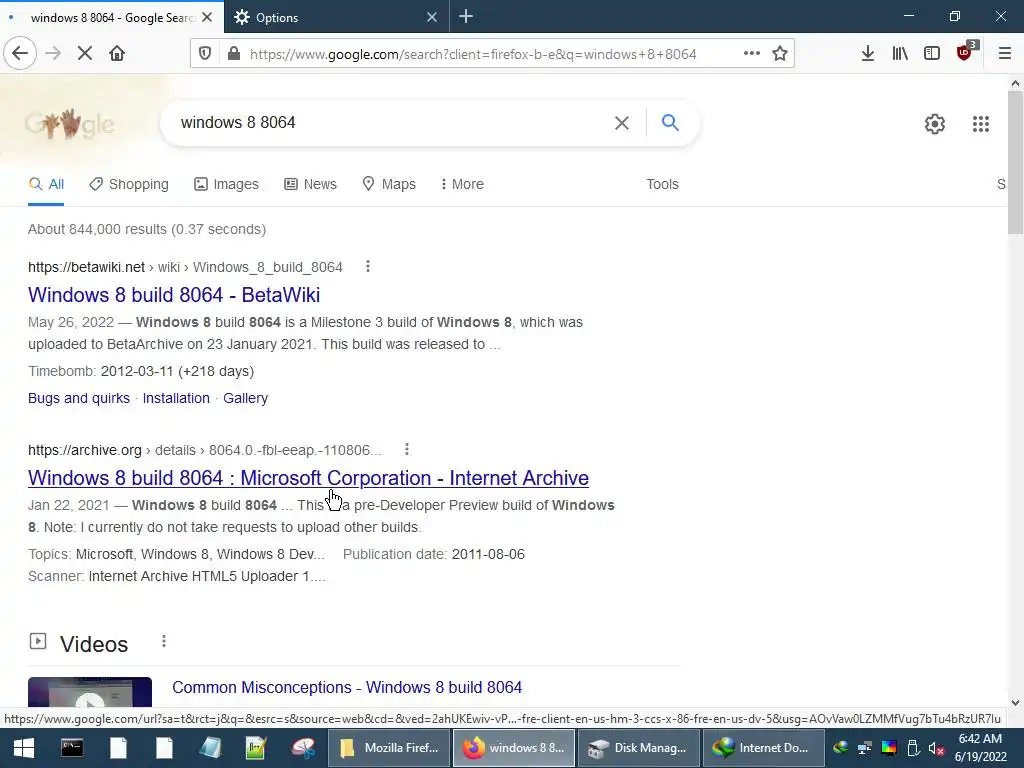Image resolution: width=1024 pixels, height=768 pixels.
Task: Open the Windows 8 build 8064 - BetaWiki link
Action: tap(174, 295)
